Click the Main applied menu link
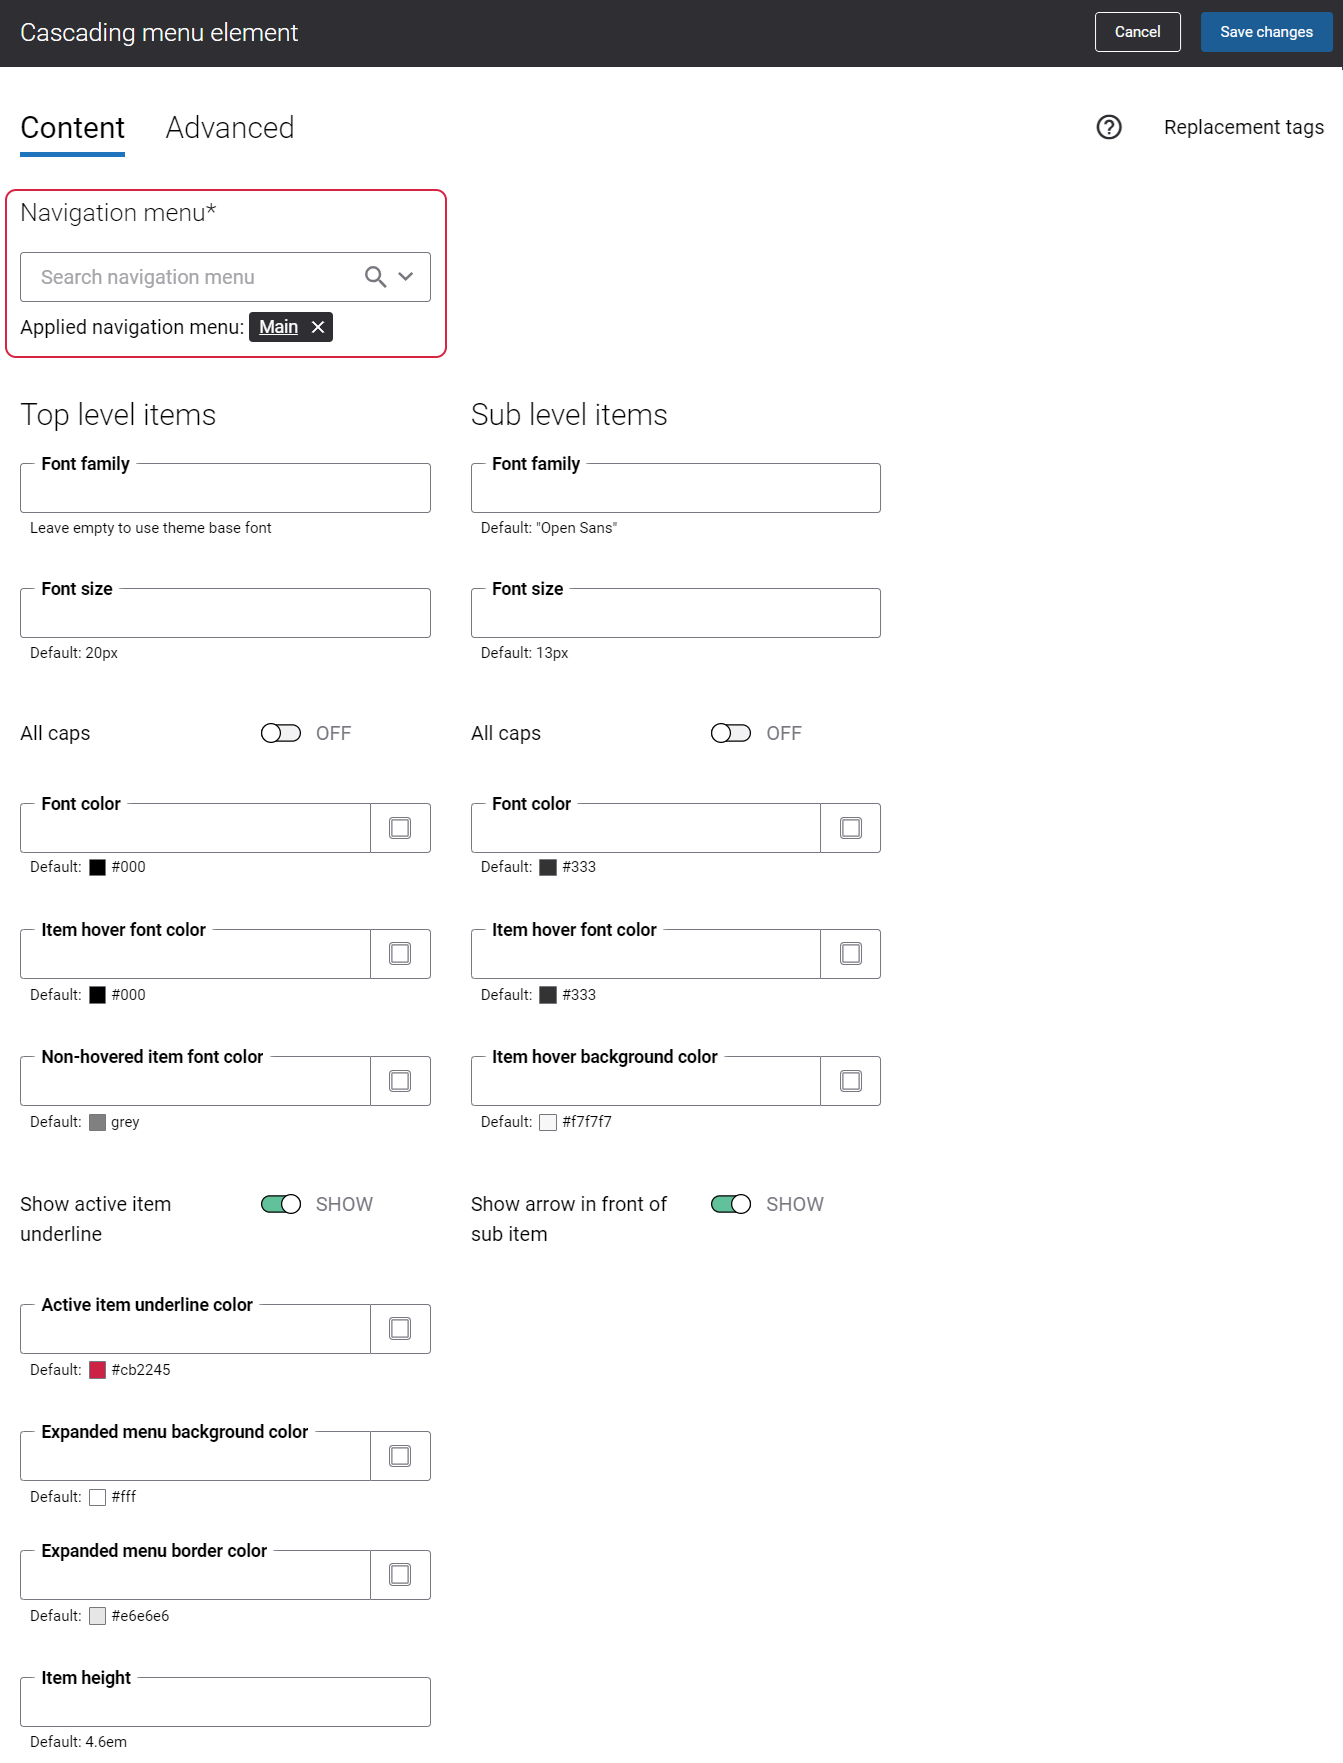1343x1763 pixels. (278, 327)
